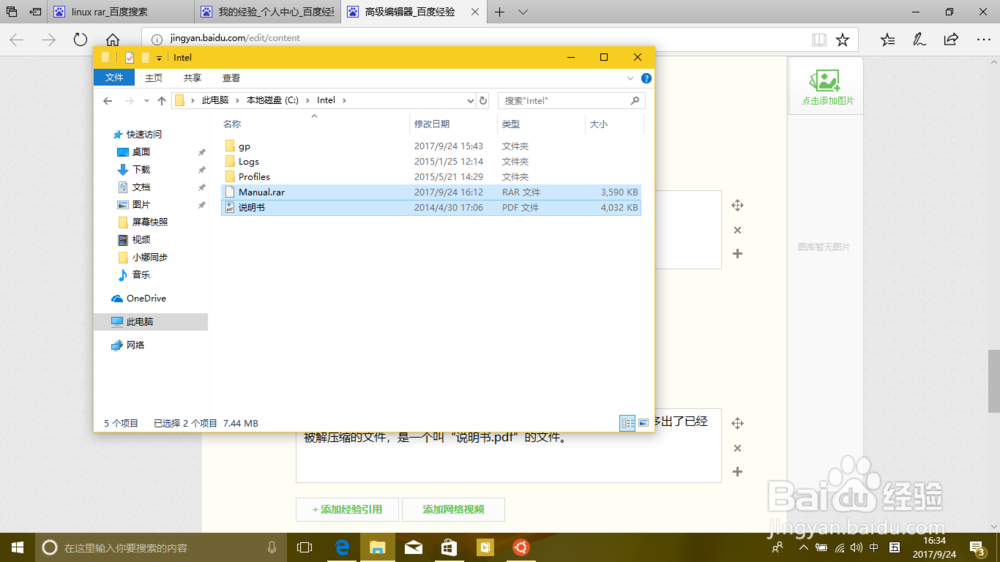The width and height of the screenshot is (1000, 562).
Task: Open Edge reading view icon
Action: click(x=819, y=40)
